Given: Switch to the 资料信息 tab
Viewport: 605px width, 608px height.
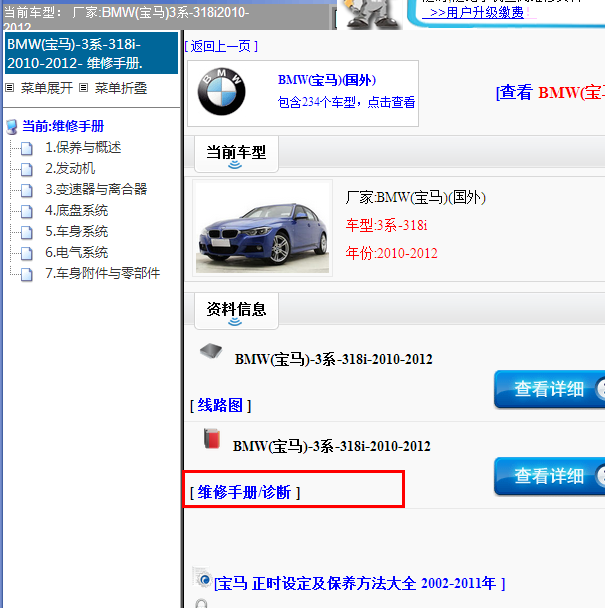Looking at the screenshot, I should click(236, 311).
